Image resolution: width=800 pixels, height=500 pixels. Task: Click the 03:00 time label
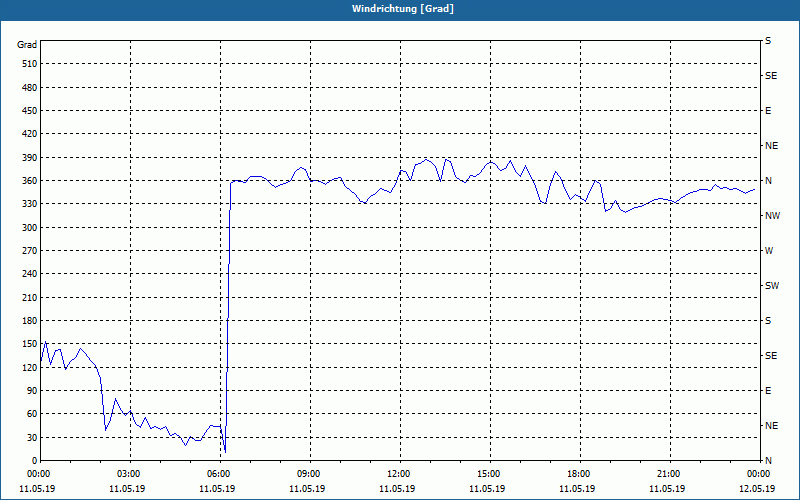tap(128, 474)
